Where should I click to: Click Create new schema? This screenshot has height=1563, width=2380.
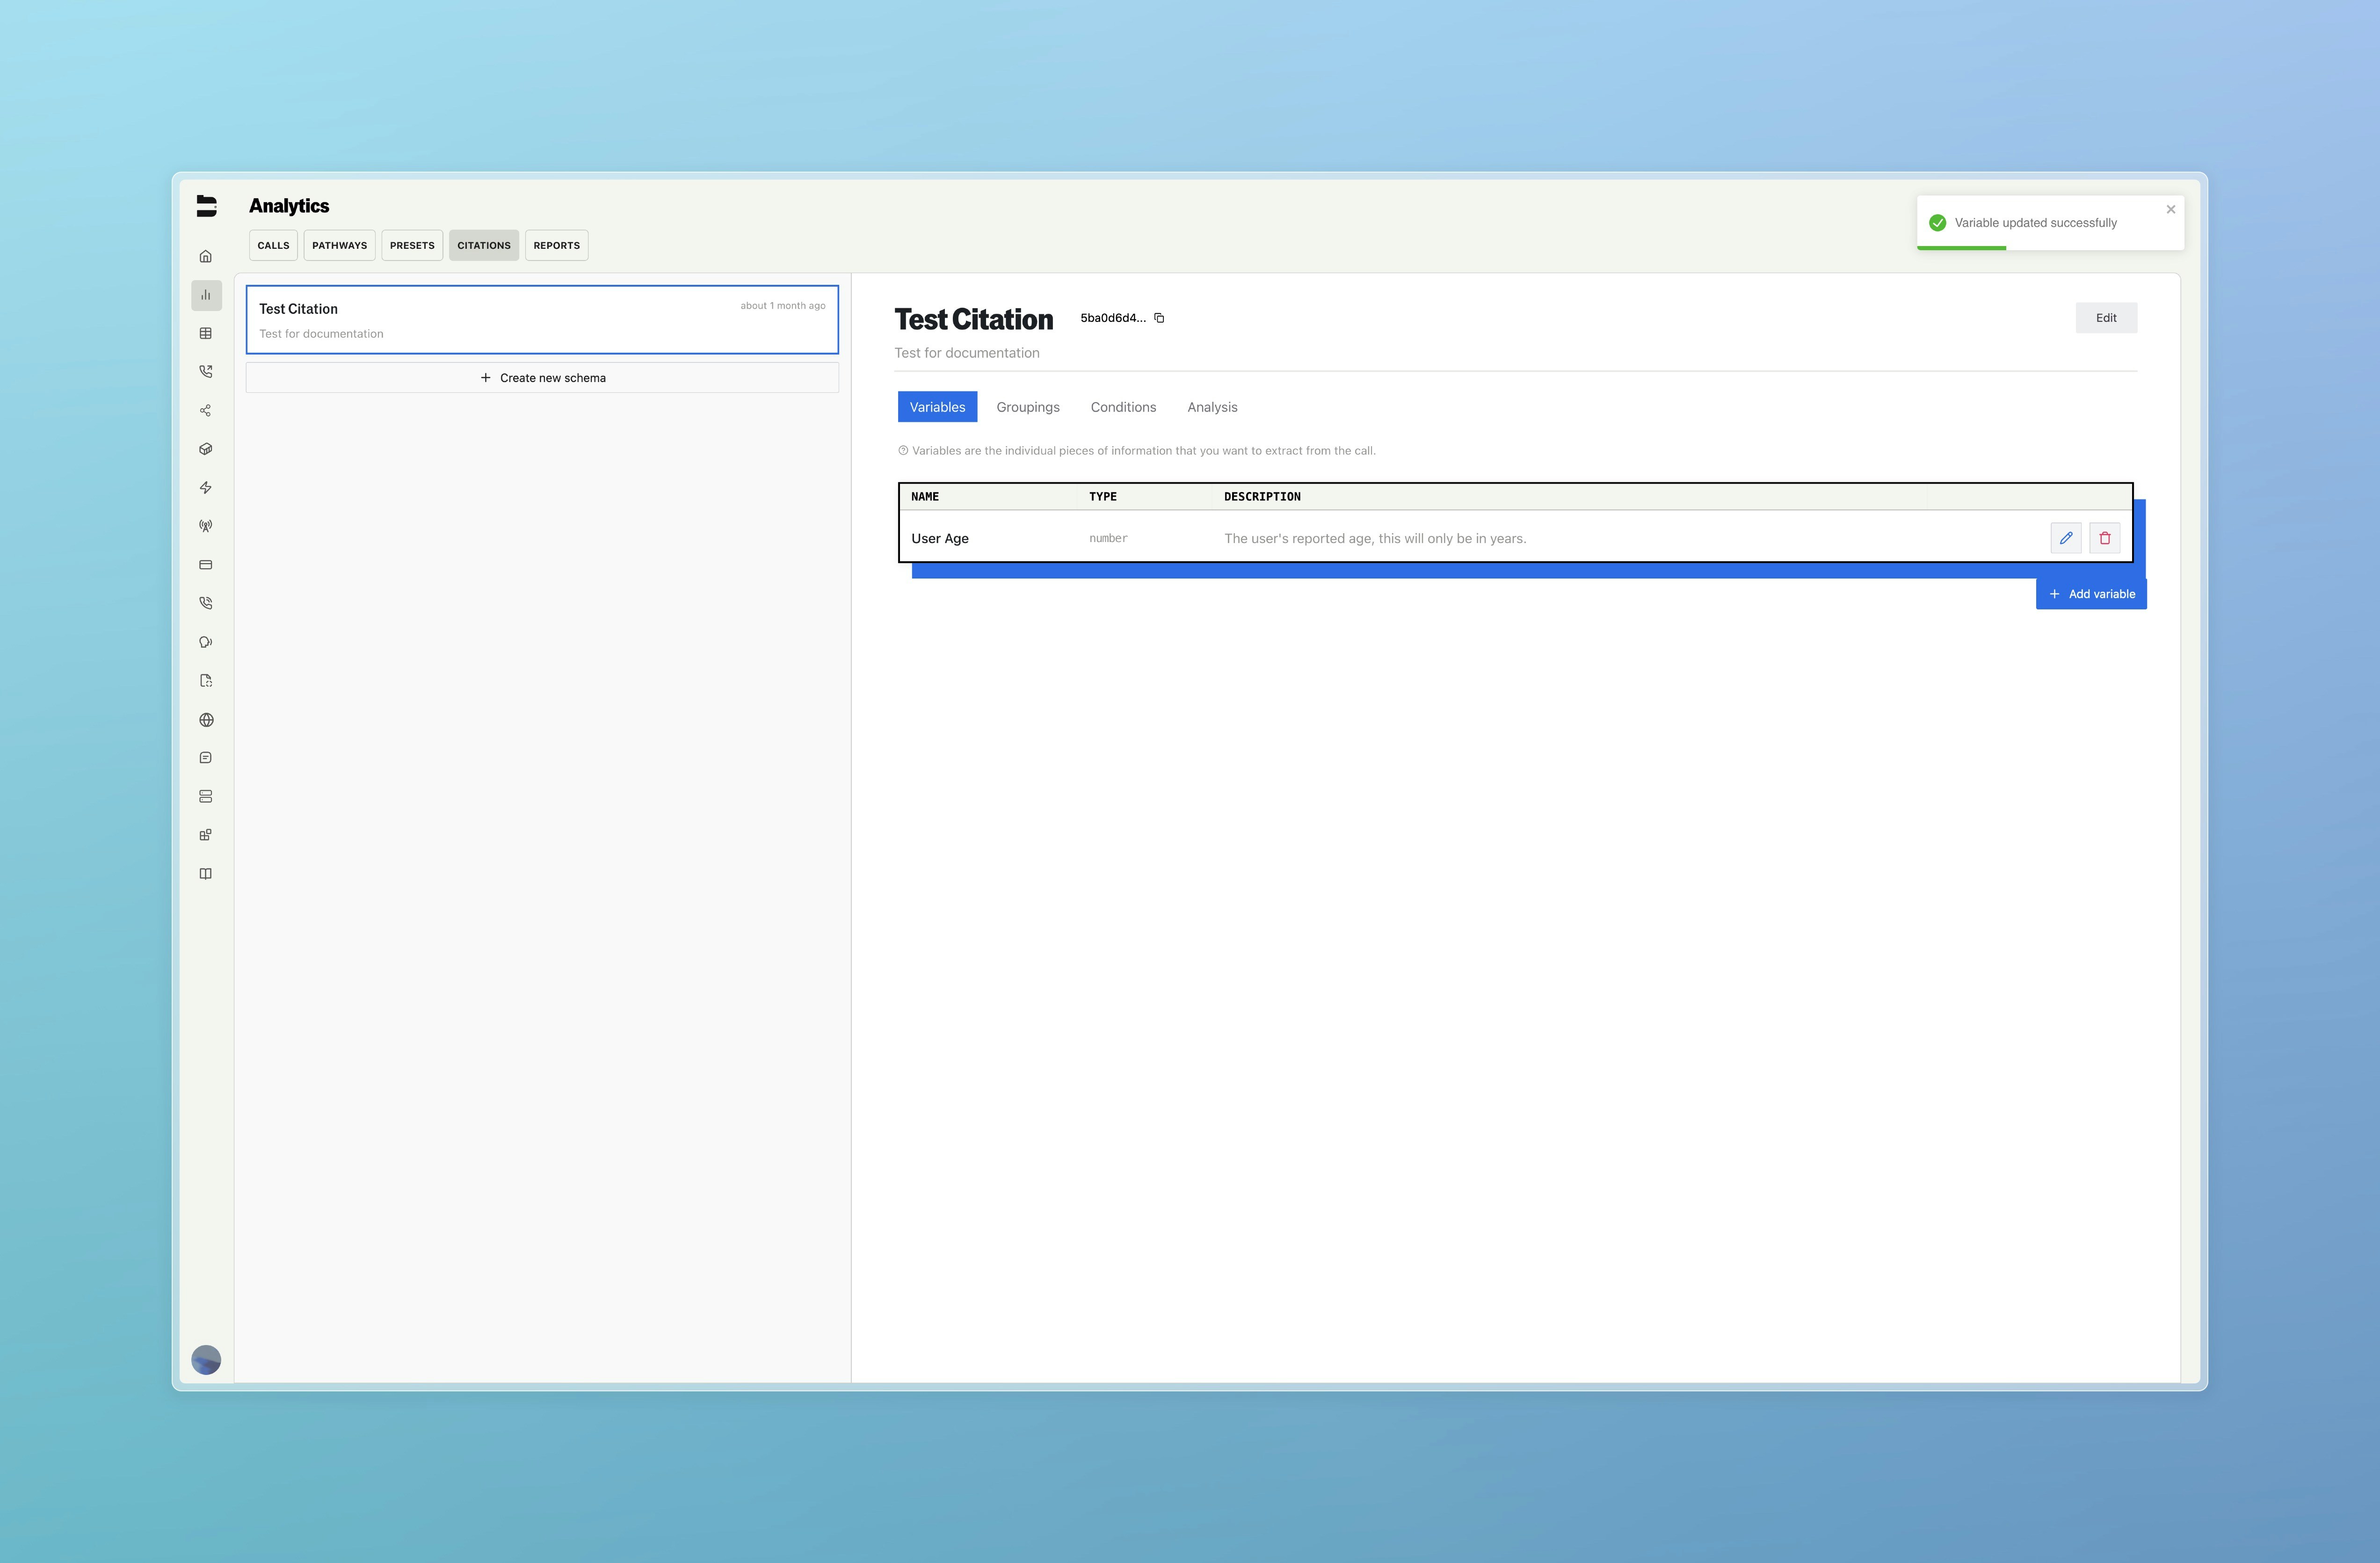point(542,378)
